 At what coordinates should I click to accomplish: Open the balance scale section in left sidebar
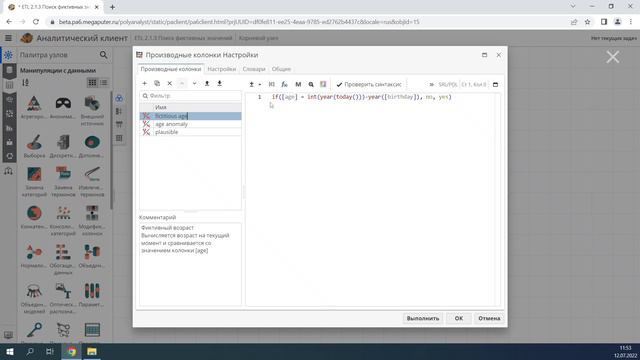click(x=9, y=171)
